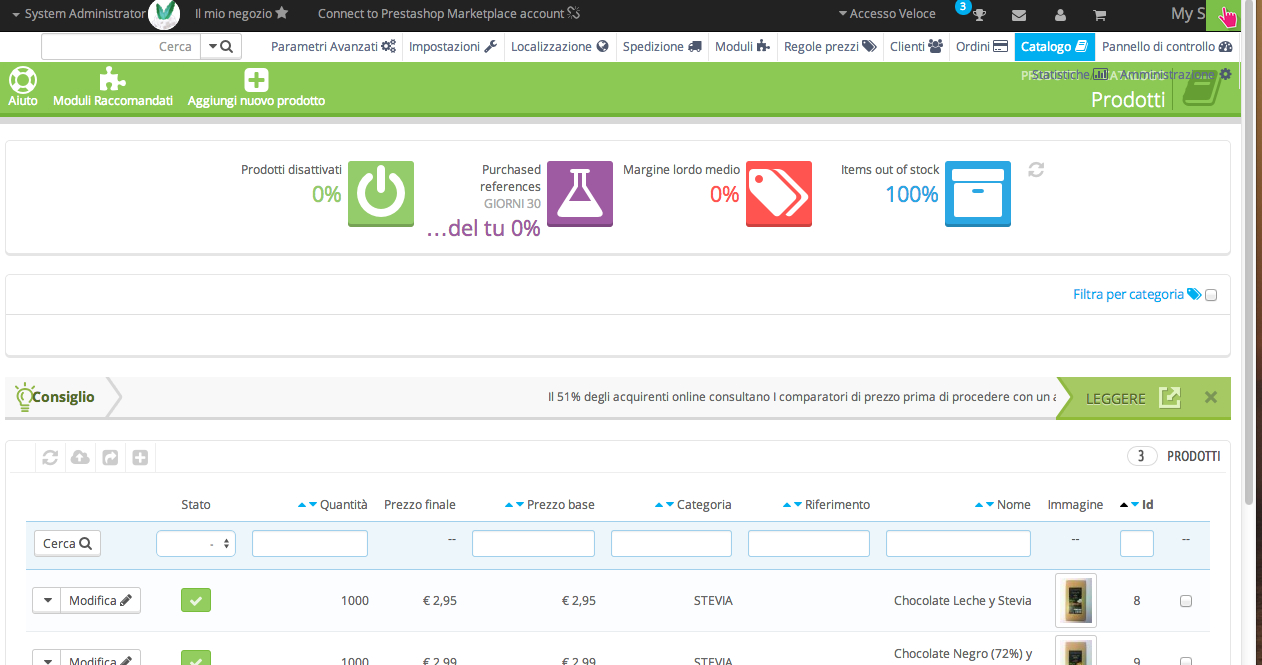The width and height of the screenshot is (1262, 665).
Task: Sort Id column ascending
Action: click(x=1124, y=505)
